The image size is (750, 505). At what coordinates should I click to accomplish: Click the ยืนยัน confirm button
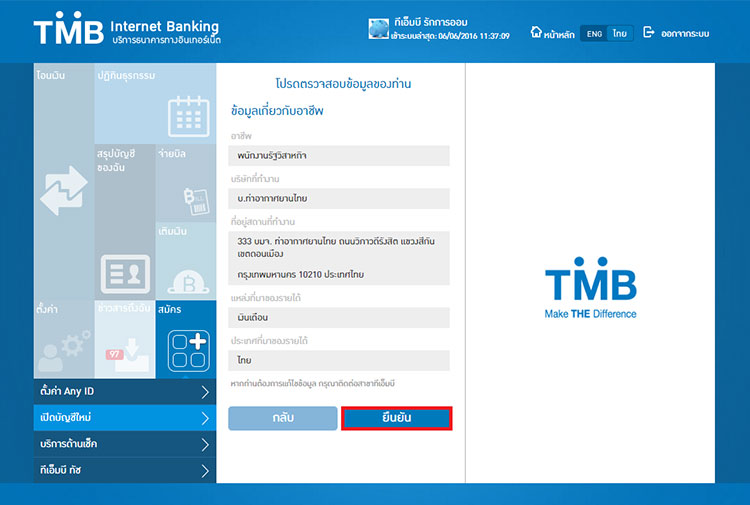[397, 418]
